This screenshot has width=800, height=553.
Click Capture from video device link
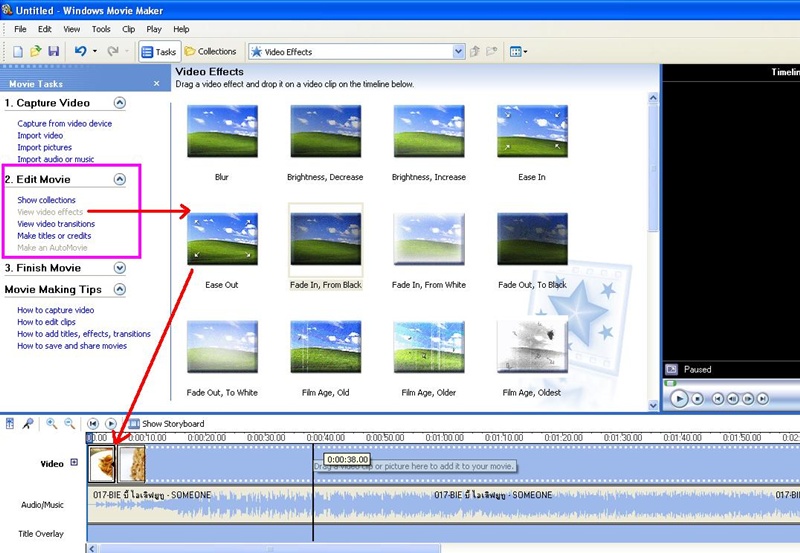click(x=64, y=123)
